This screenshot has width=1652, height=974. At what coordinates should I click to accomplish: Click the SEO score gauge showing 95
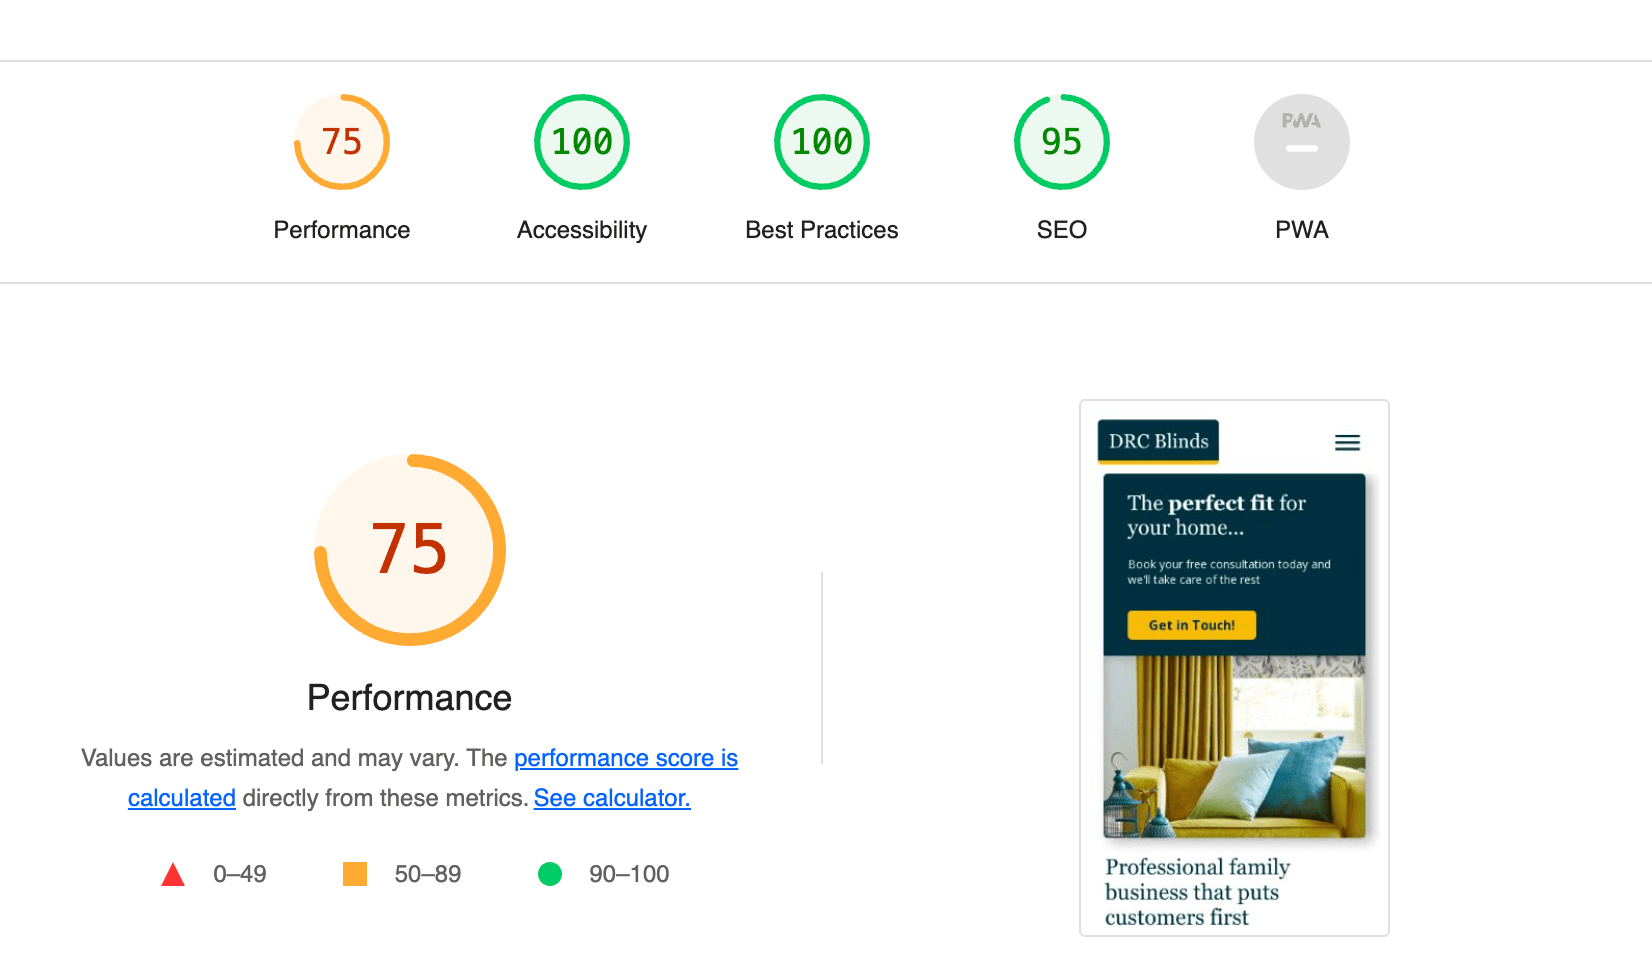coord(1062,142)
